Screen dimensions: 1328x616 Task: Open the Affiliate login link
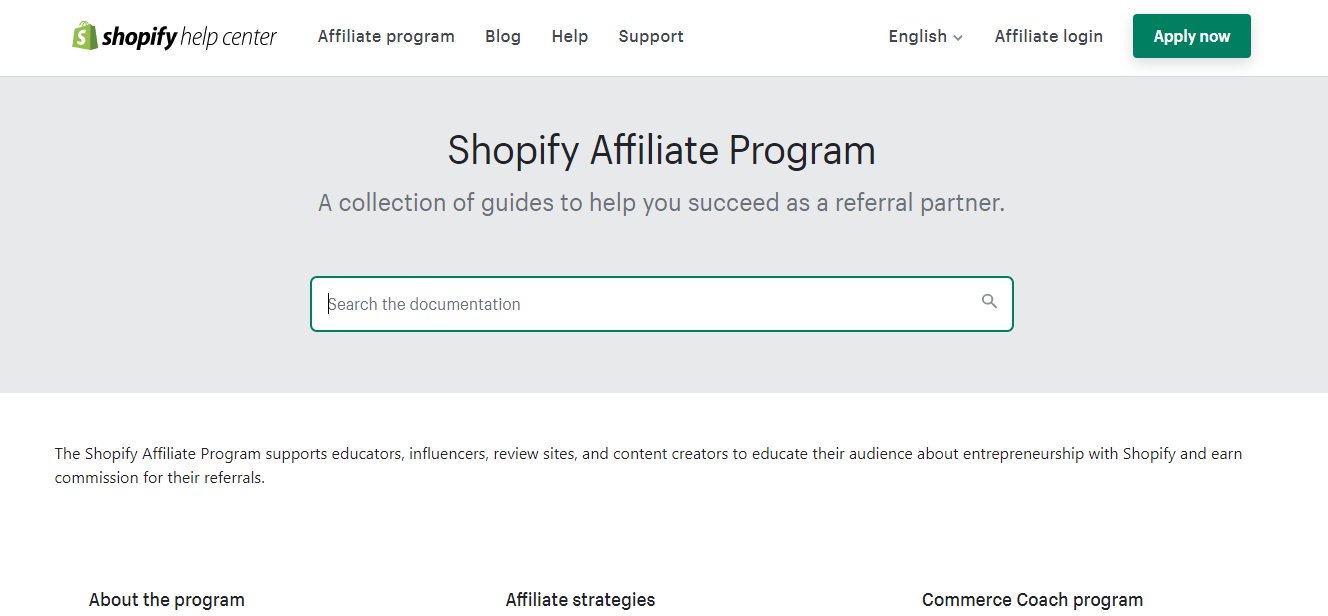coord(1049,36)
